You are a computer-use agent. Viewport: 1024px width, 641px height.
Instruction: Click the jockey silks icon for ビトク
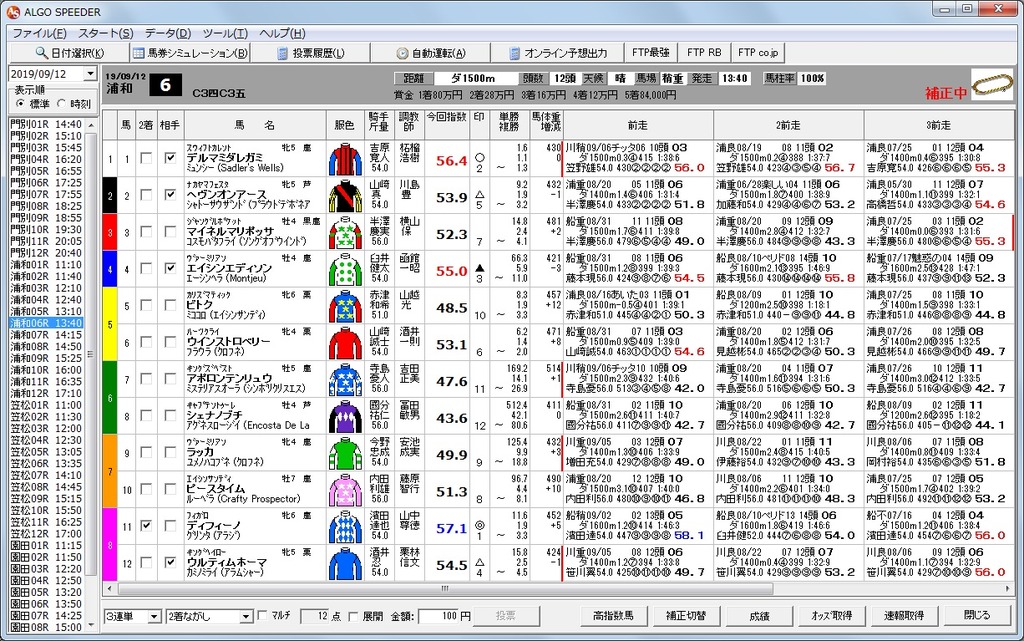point(345,307)
